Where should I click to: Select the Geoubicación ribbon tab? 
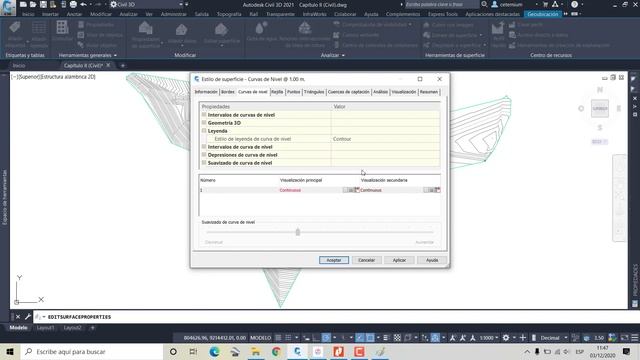tap(542, 14)
